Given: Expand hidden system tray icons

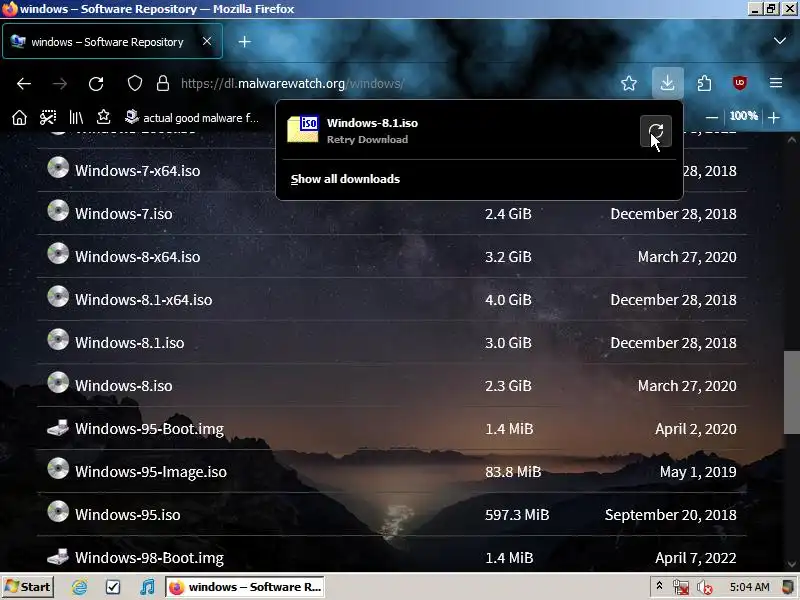Looking at the screenshot, I should pos(659,586).
